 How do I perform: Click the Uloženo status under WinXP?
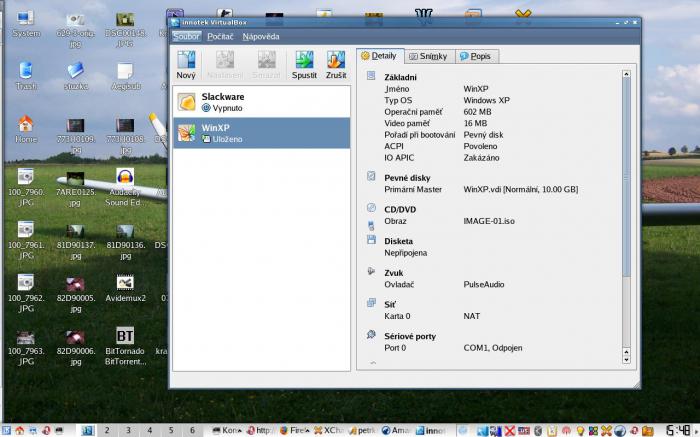tap(222, 139)
